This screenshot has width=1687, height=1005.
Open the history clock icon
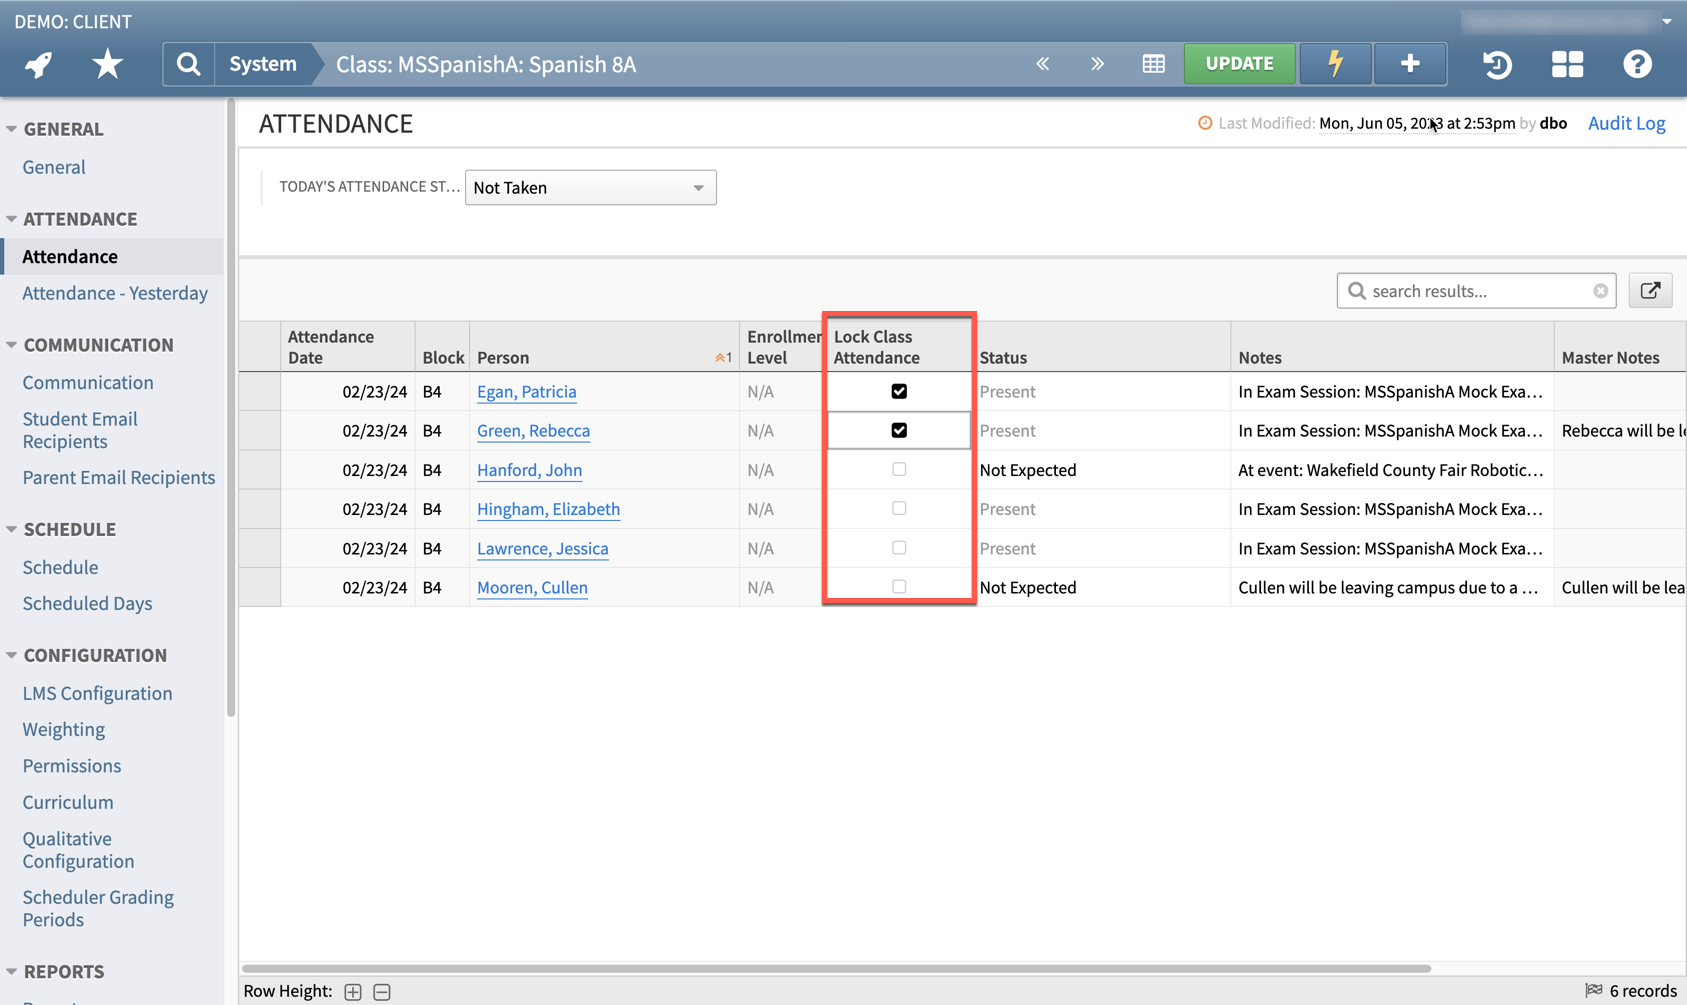1497,64
